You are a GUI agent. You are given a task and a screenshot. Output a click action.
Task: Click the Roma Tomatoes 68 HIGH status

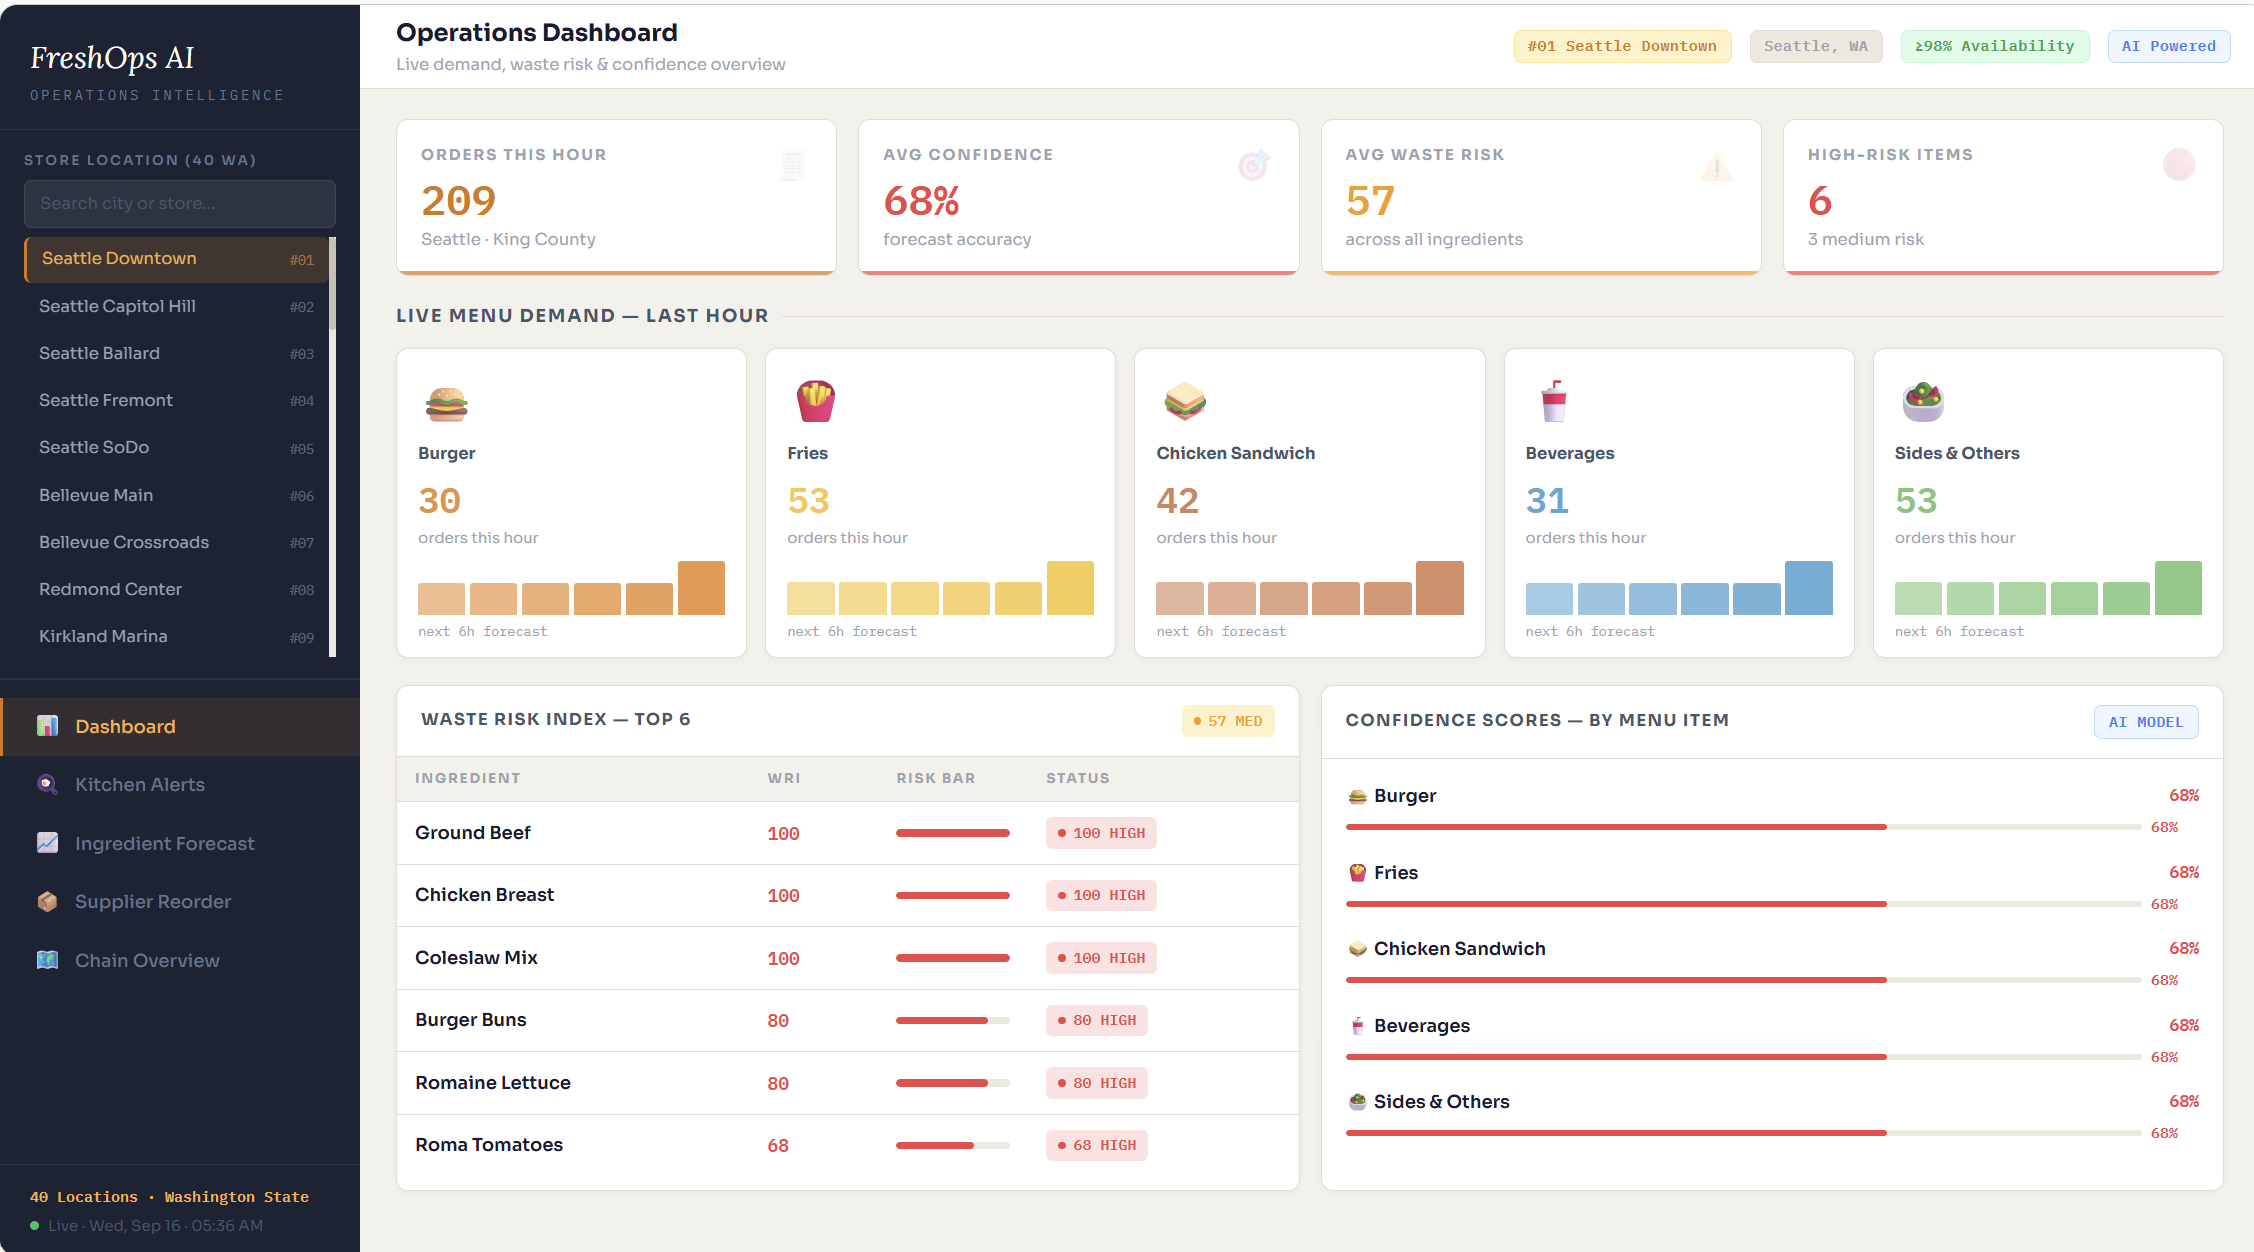pos(1097,1145)
